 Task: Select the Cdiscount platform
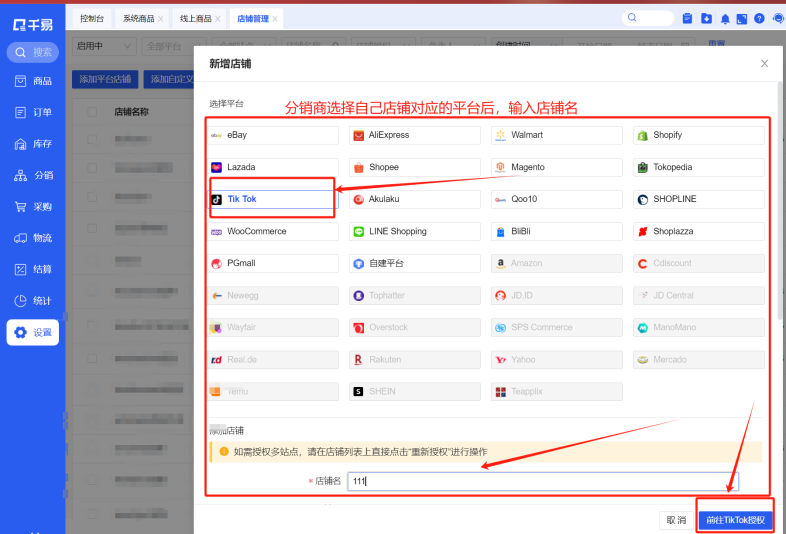point(699,263)
